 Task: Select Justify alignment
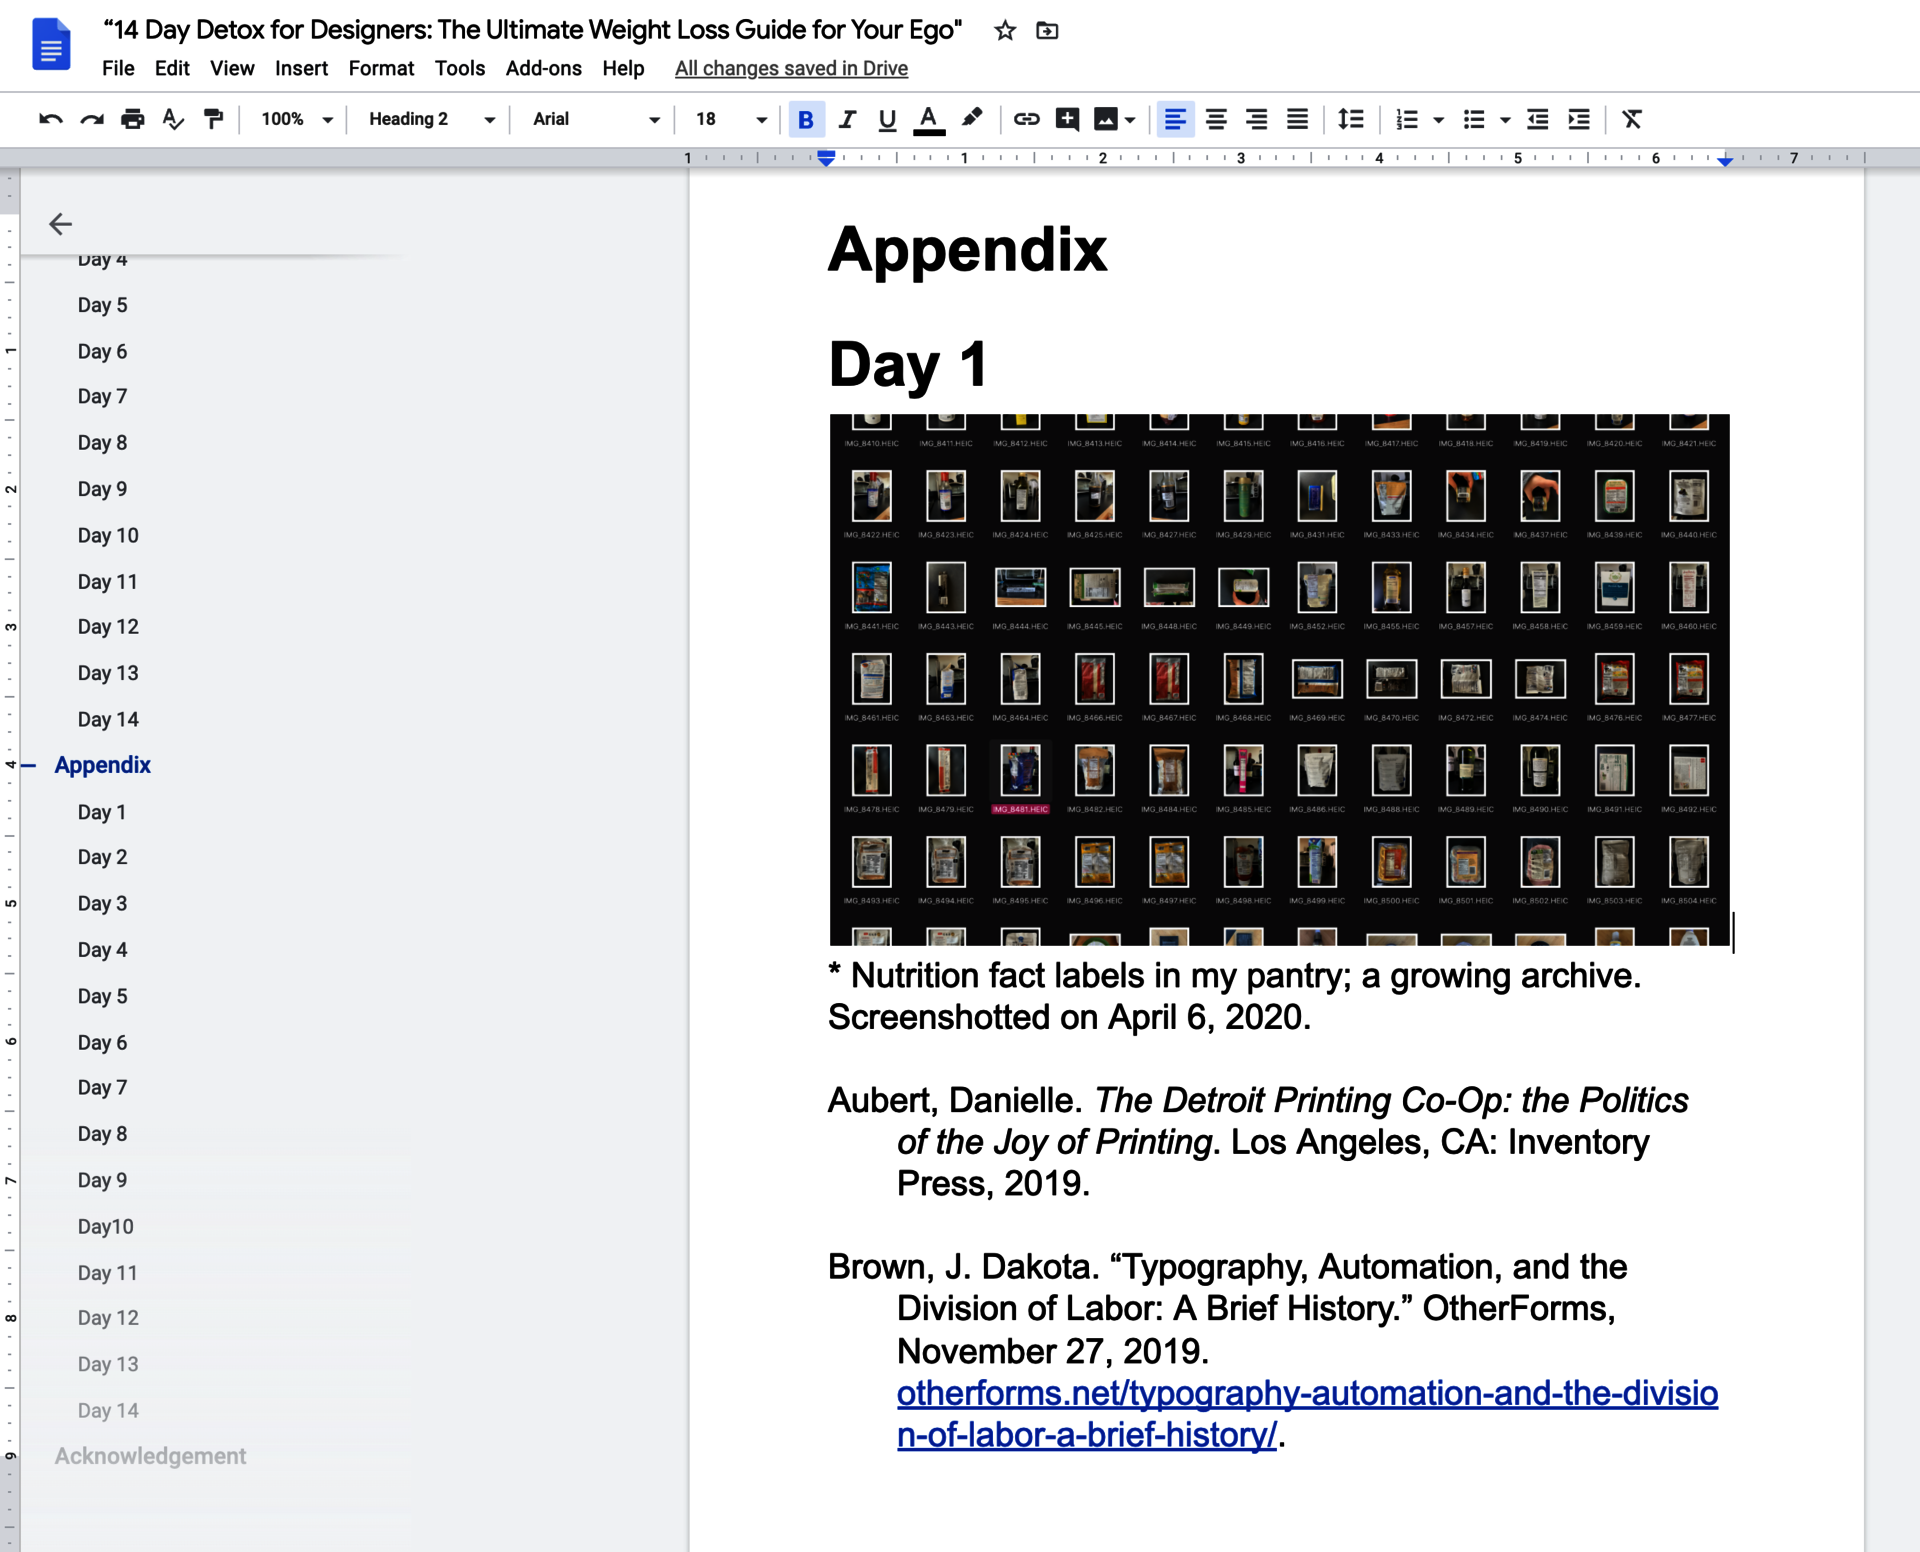(1297, 120)
